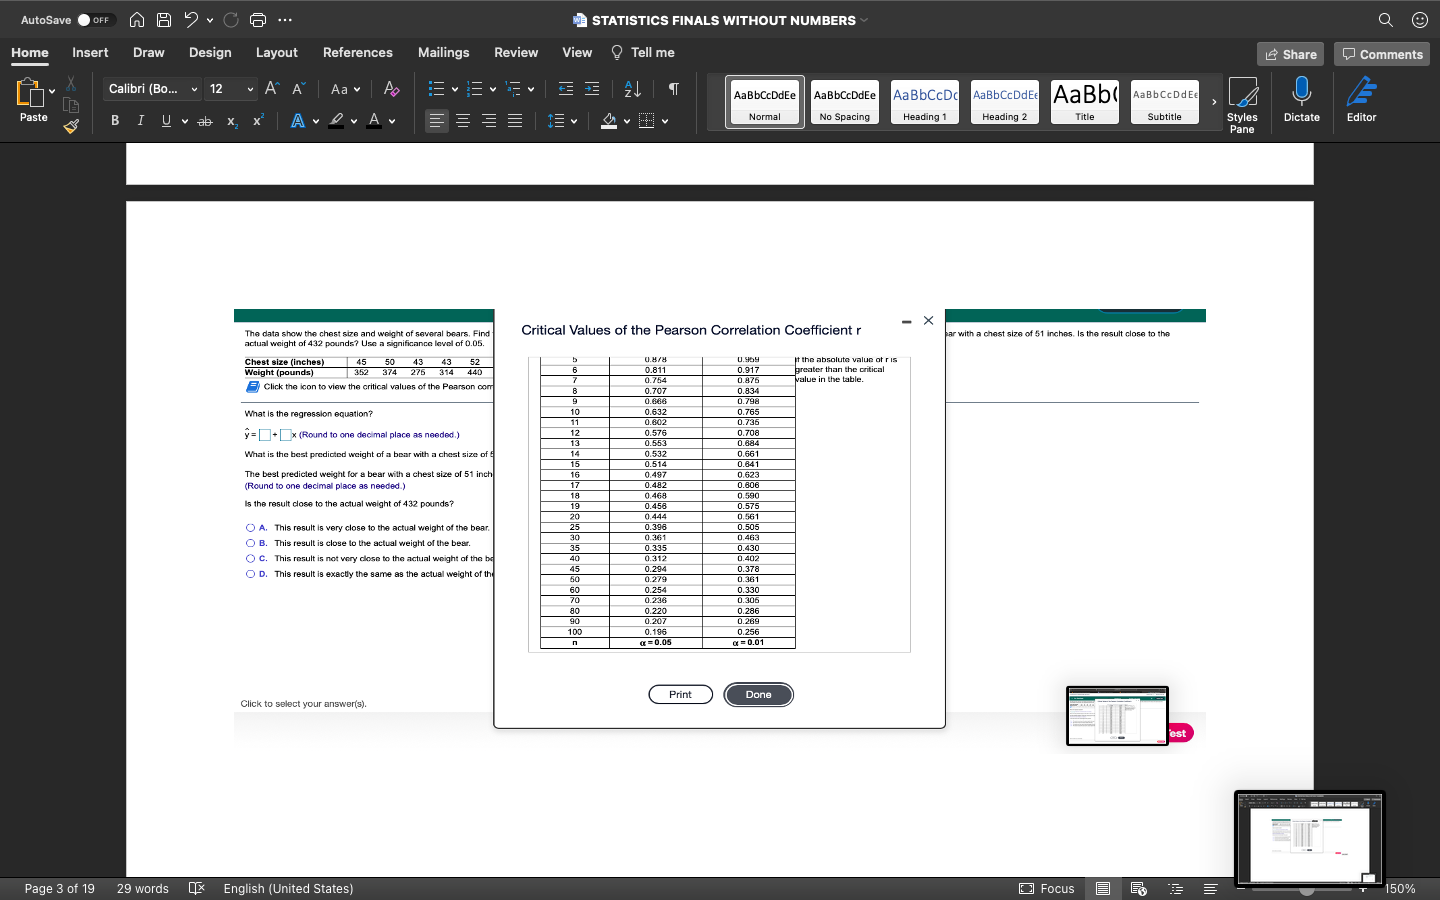
Task: Toggle Italic formatting
Action: coord(140,121)
